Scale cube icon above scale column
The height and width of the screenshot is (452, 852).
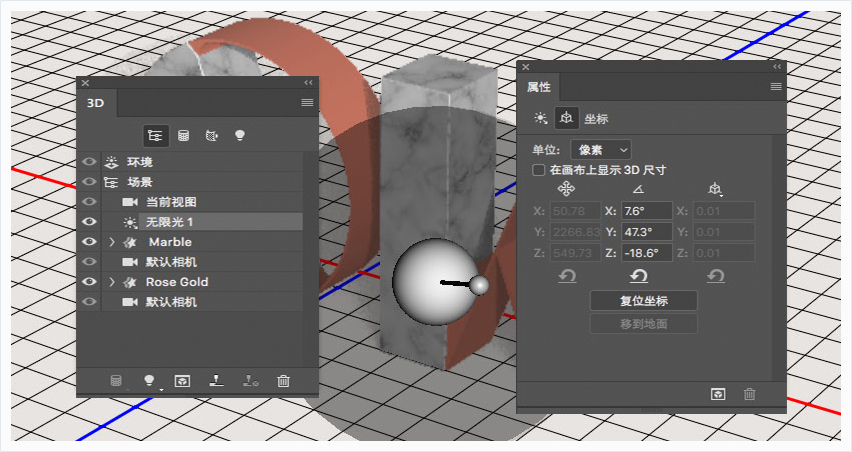(715, 189)
